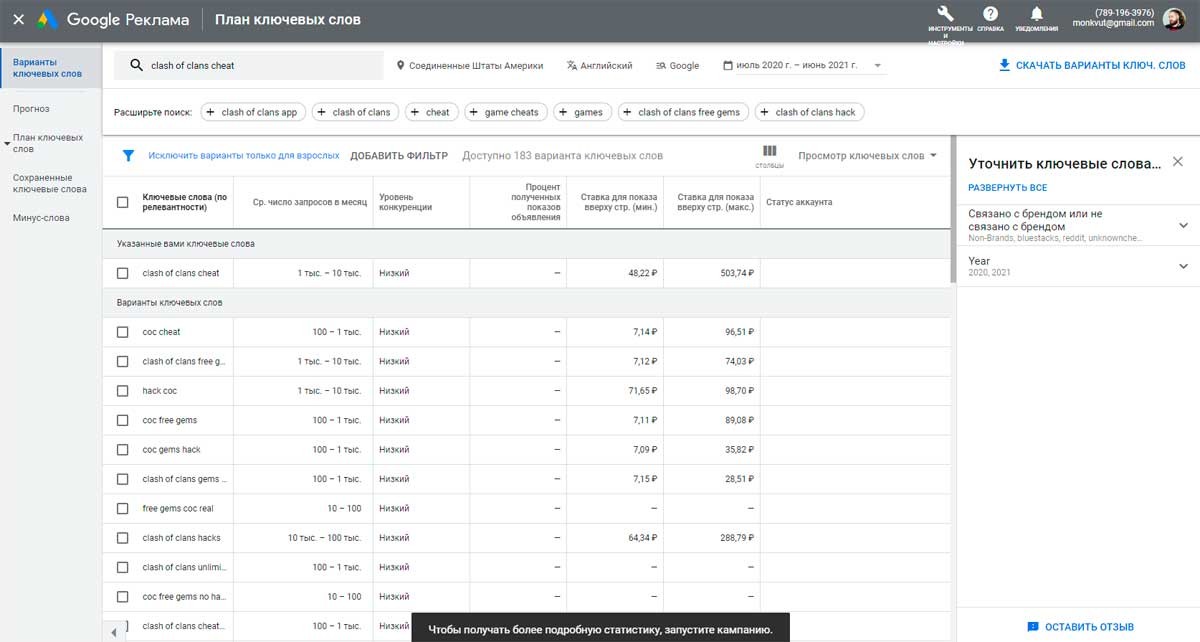Check the 'coc free gems' row checkbox
1200x642 pixels.
click(123, 420)
